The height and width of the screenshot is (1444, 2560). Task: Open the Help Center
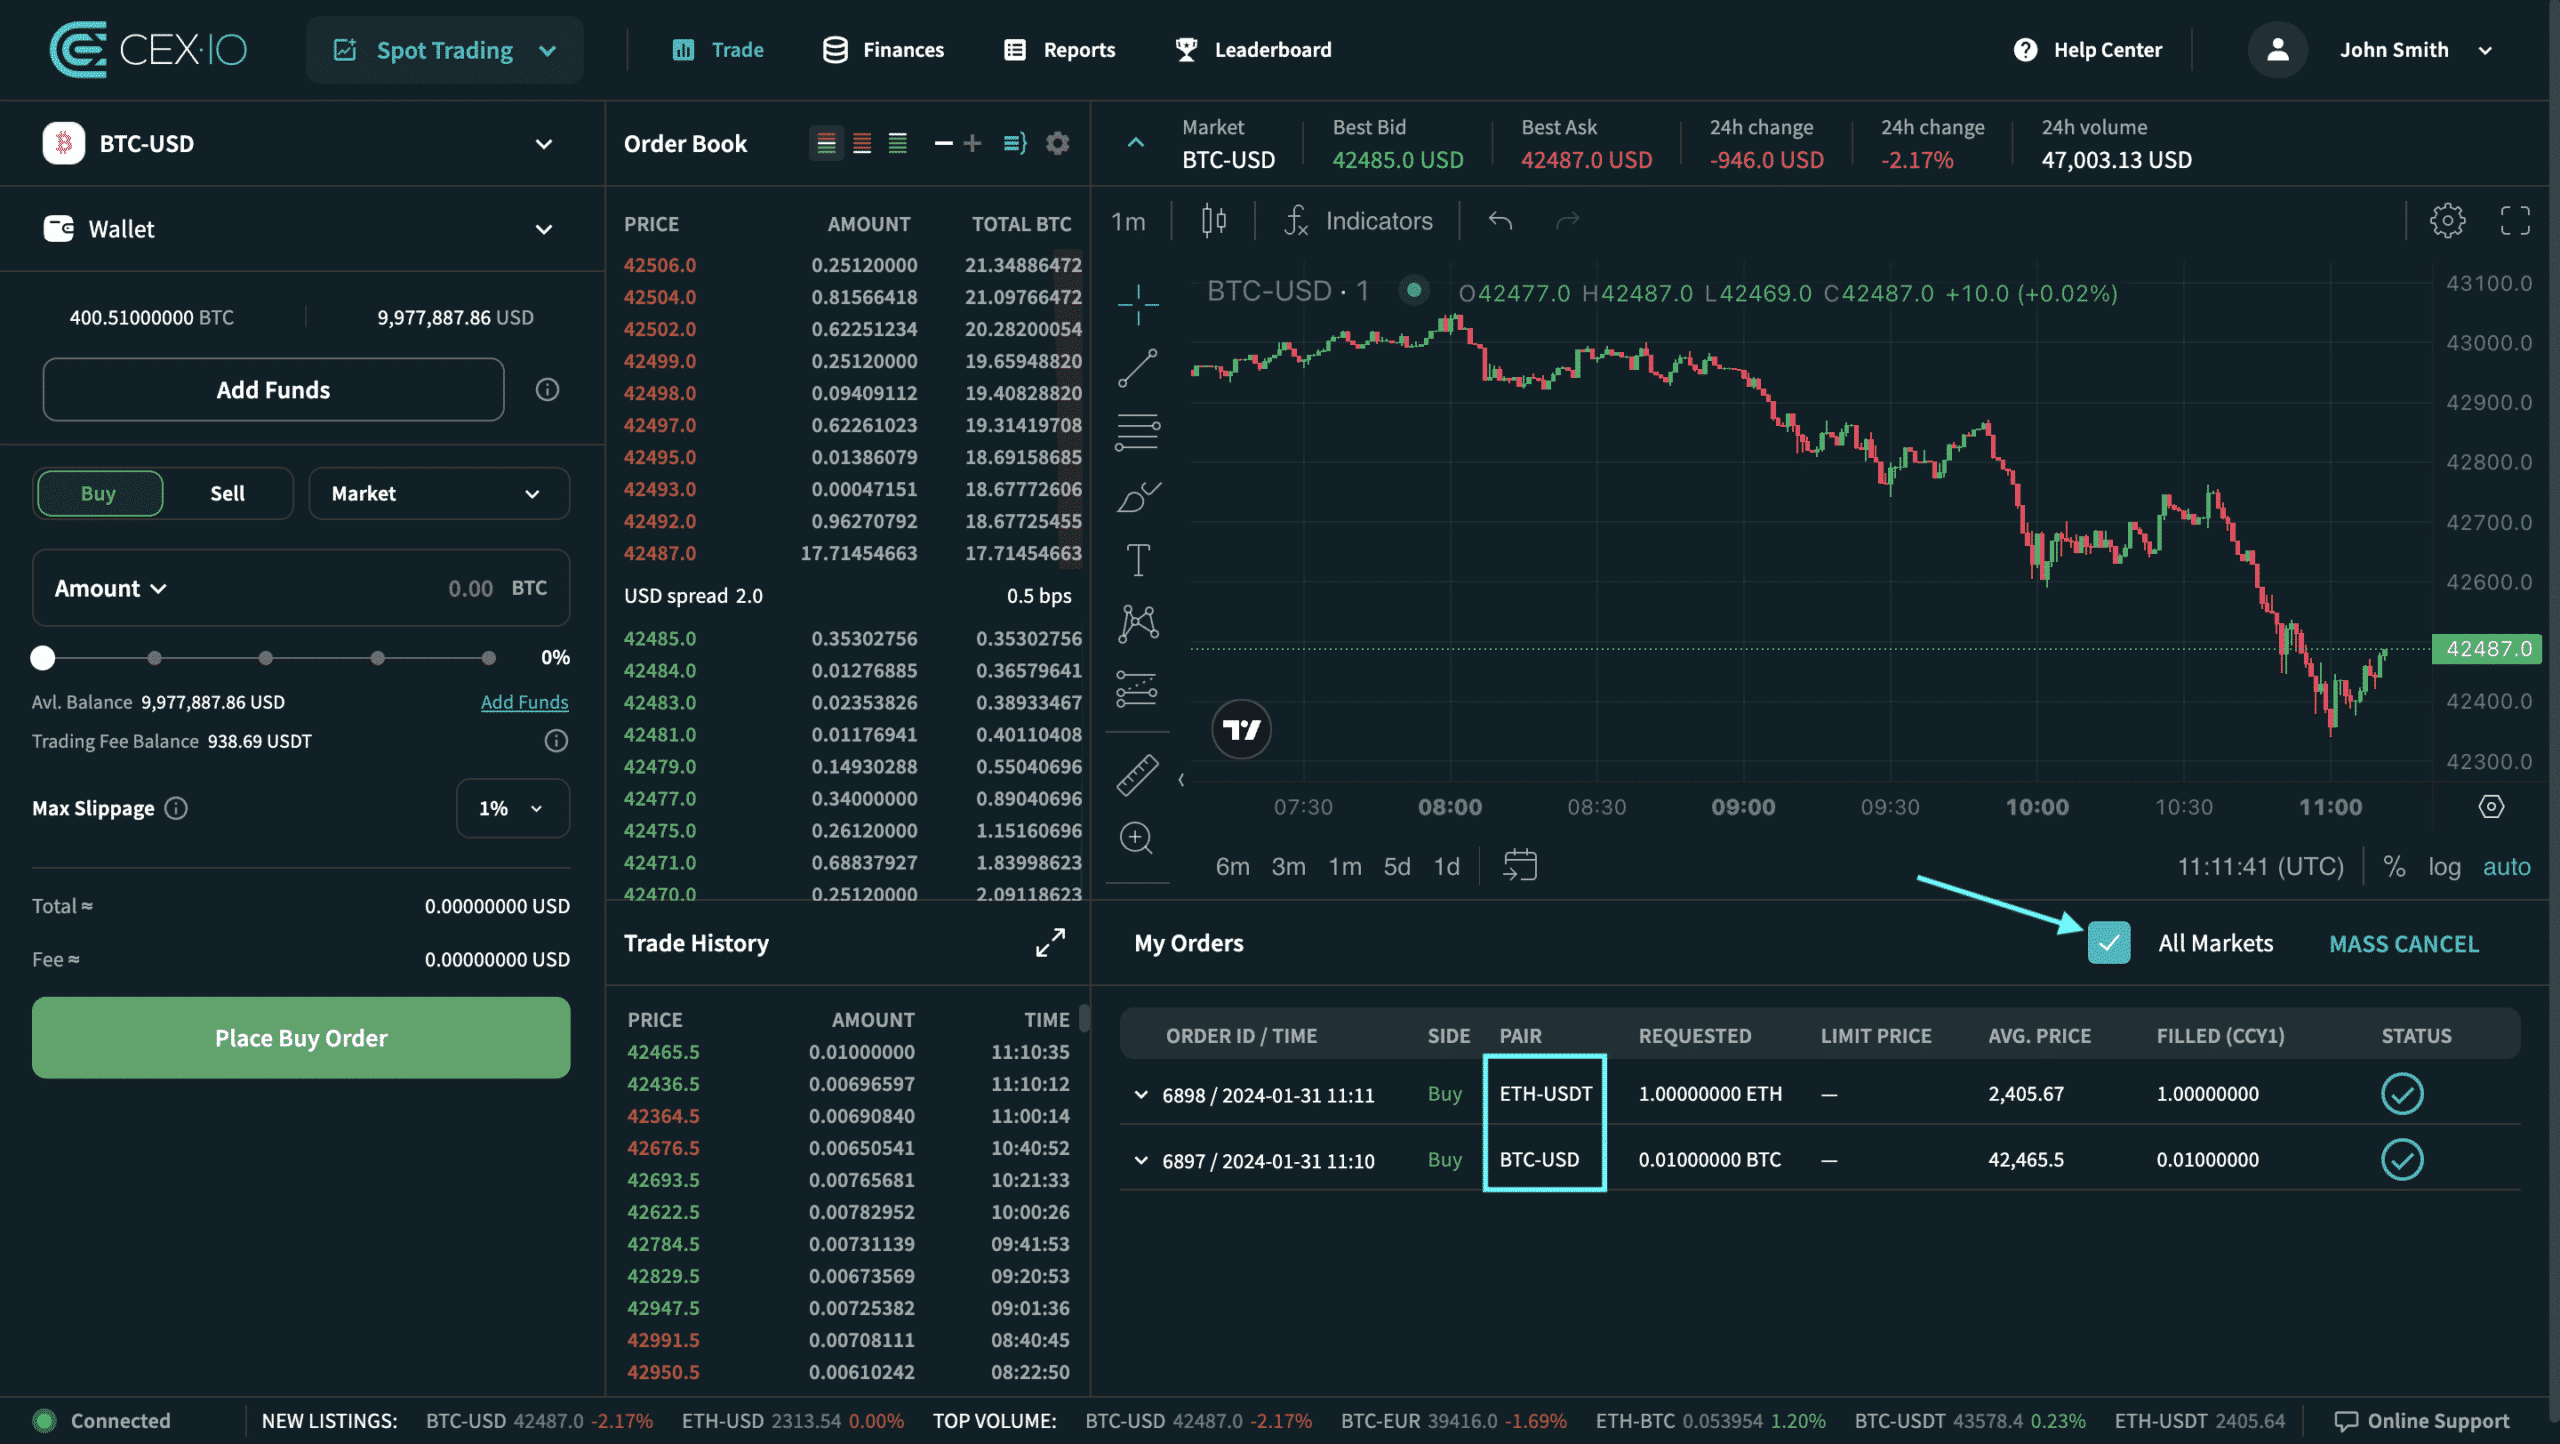2088,50
